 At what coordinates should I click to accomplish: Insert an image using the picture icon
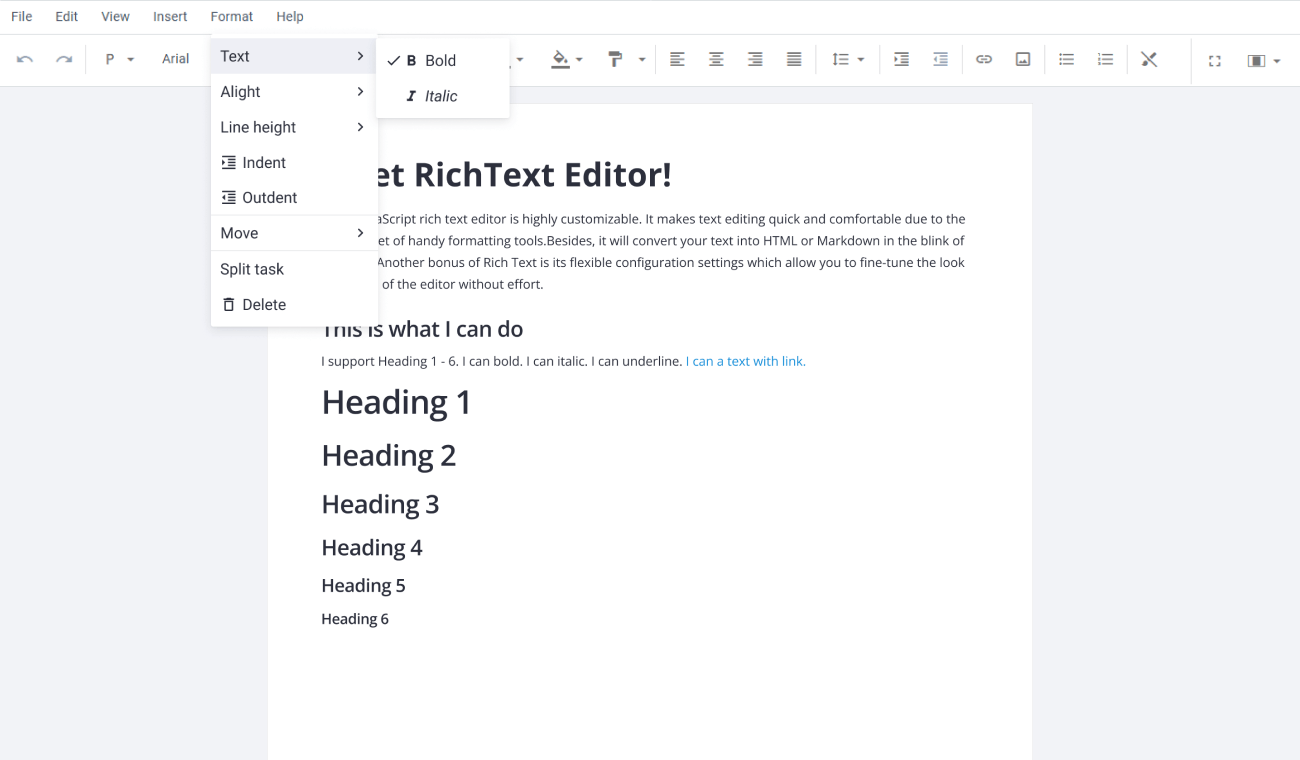pos(1023,60)
